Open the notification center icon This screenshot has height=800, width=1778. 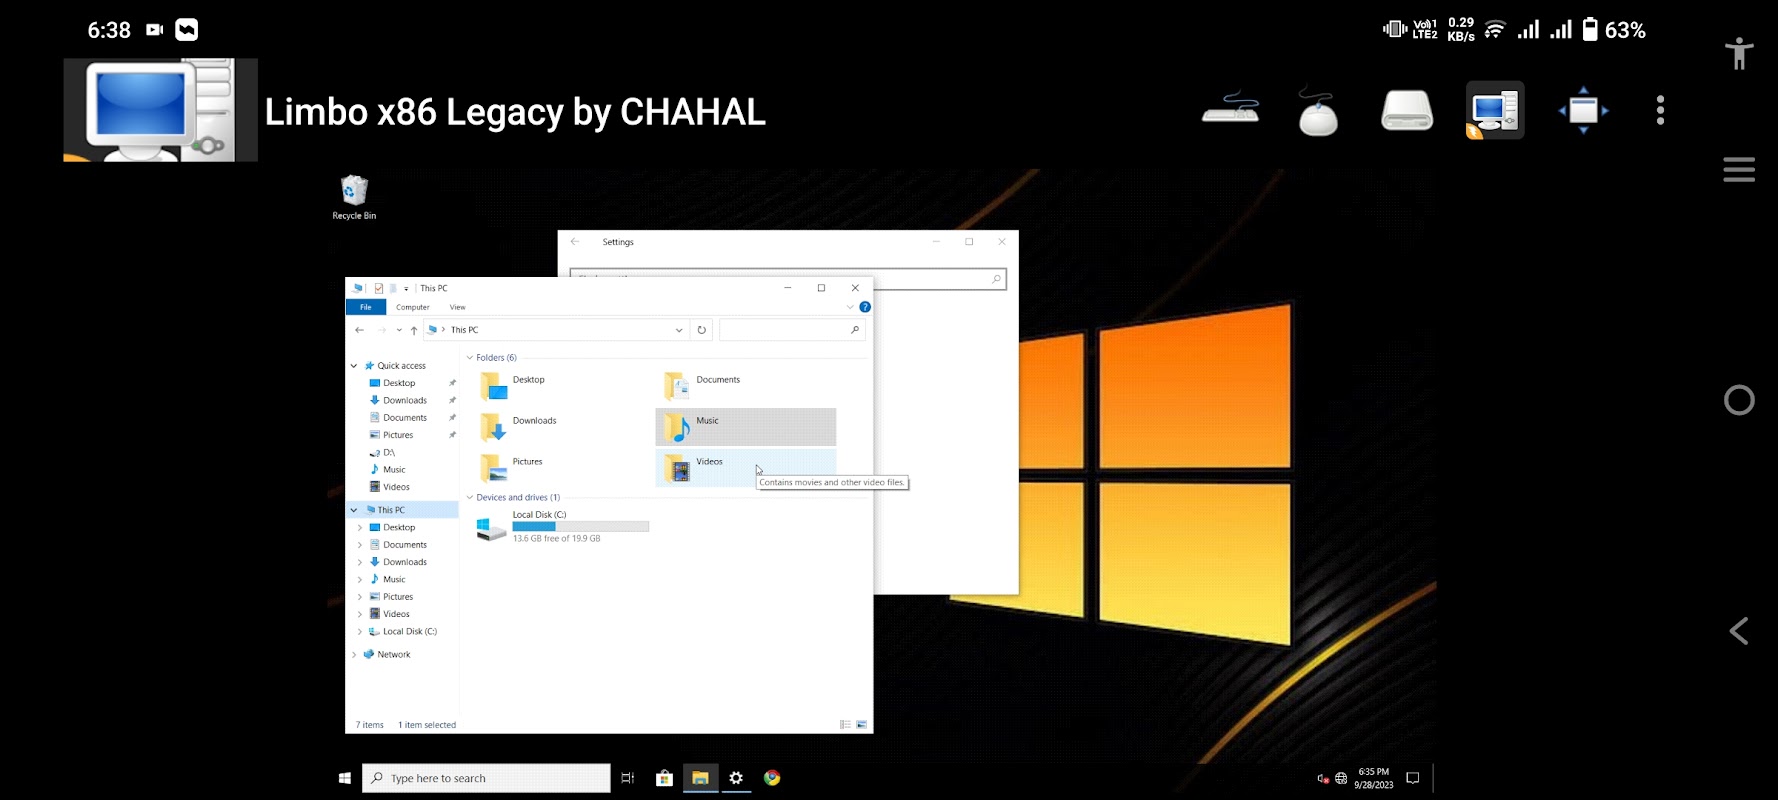click(1413, 778)
